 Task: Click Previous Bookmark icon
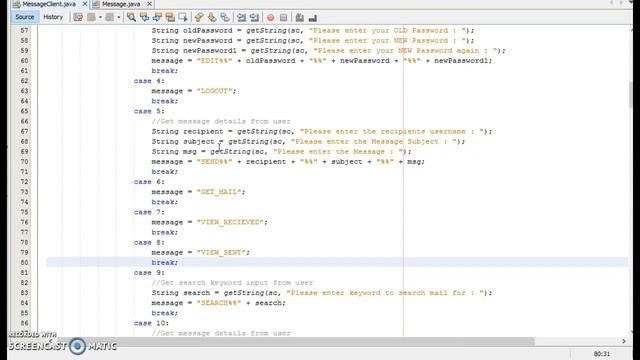pyautogui.click(x=199, y=18)
